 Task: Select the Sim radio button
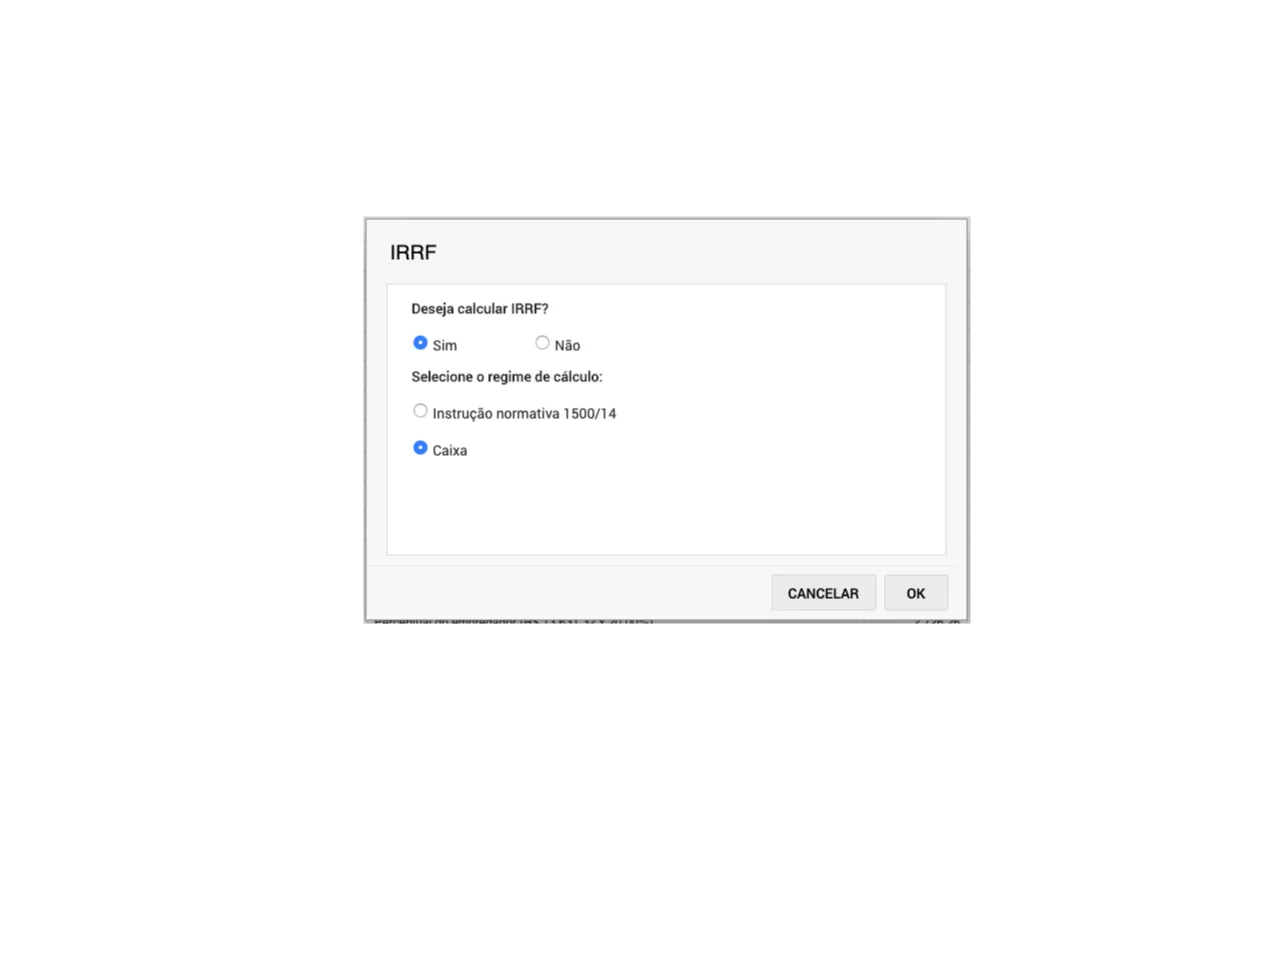(x=420, y=343)
